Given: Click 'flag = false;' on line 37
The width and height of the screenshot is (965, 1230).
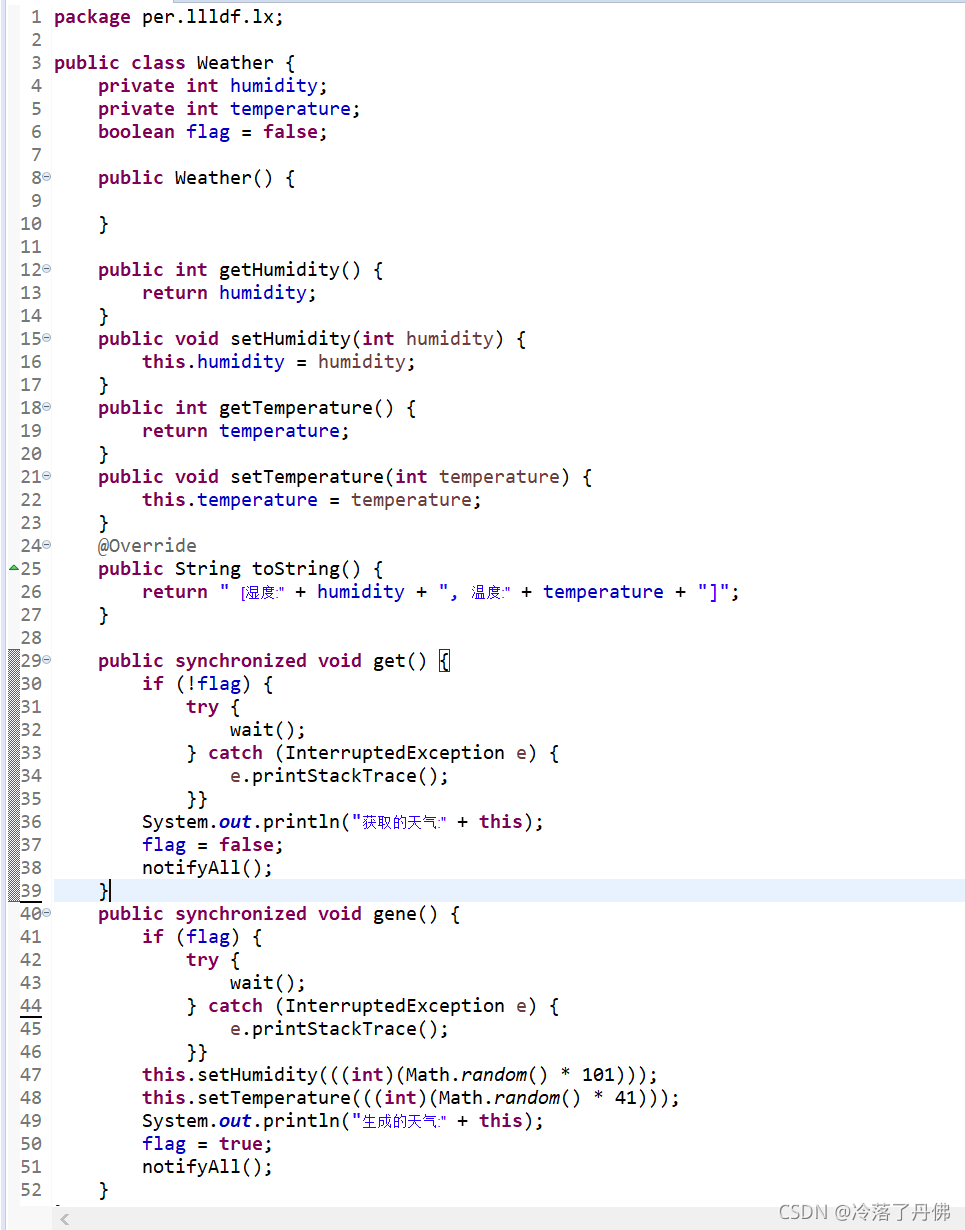Looking at the screenshot, I should click(x=213, y=845).
